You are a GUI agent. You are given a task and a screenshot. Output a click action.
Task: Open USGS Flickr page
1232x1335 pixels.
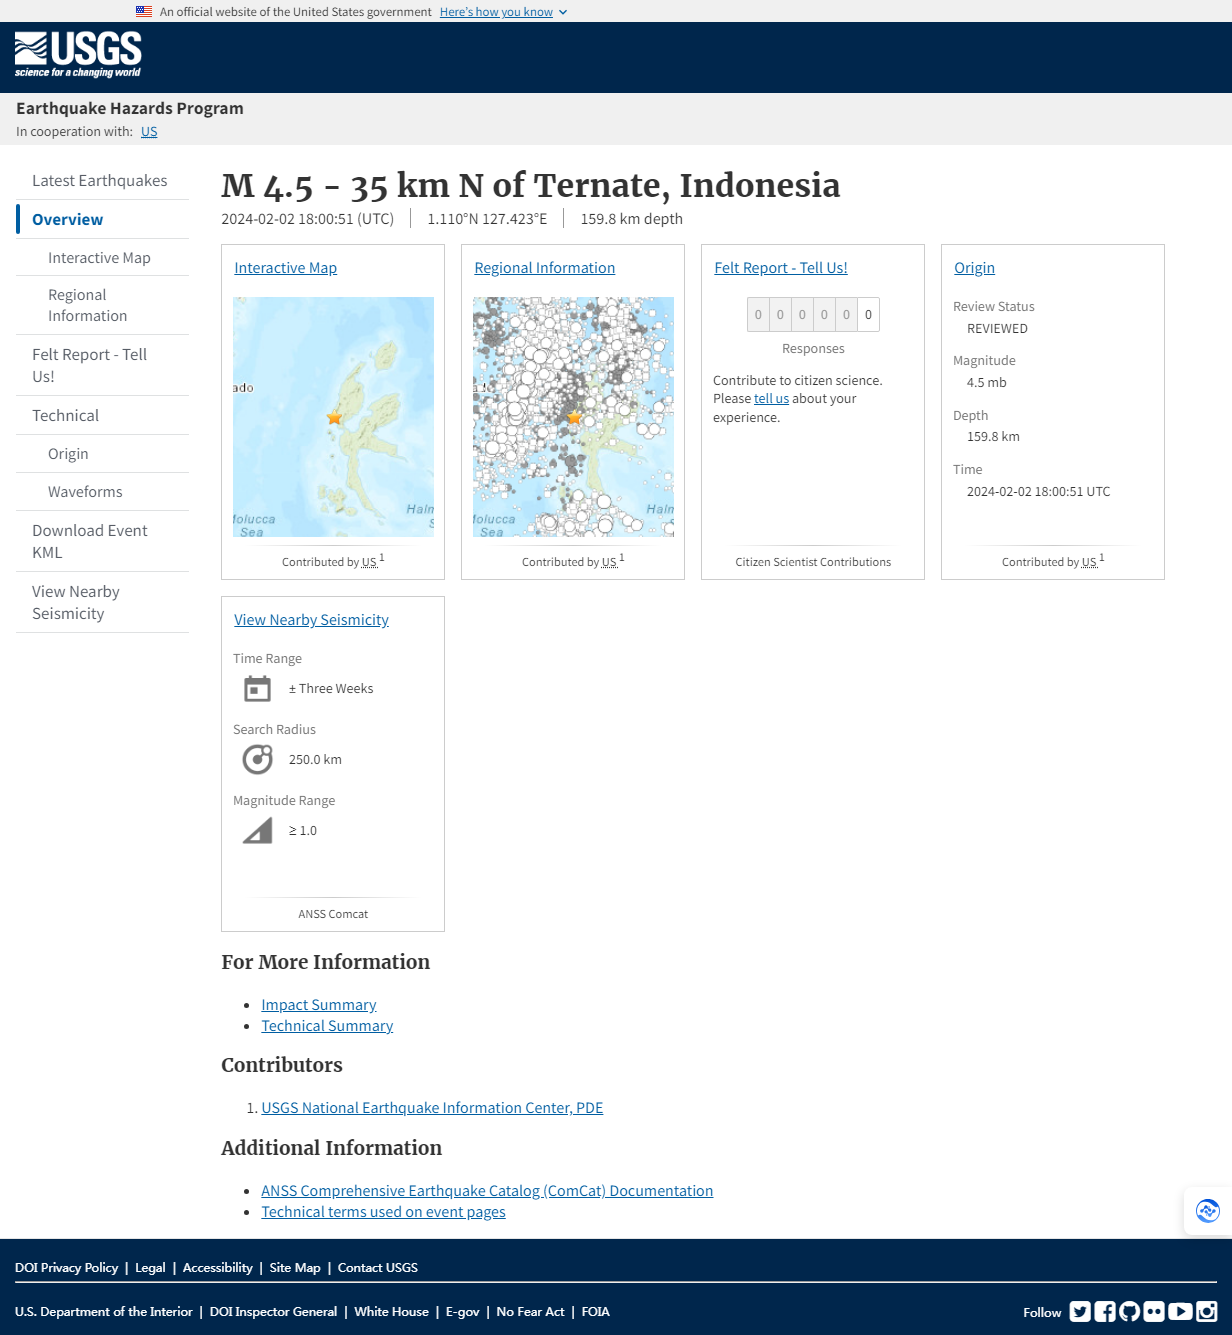tap(1154, 1311)
